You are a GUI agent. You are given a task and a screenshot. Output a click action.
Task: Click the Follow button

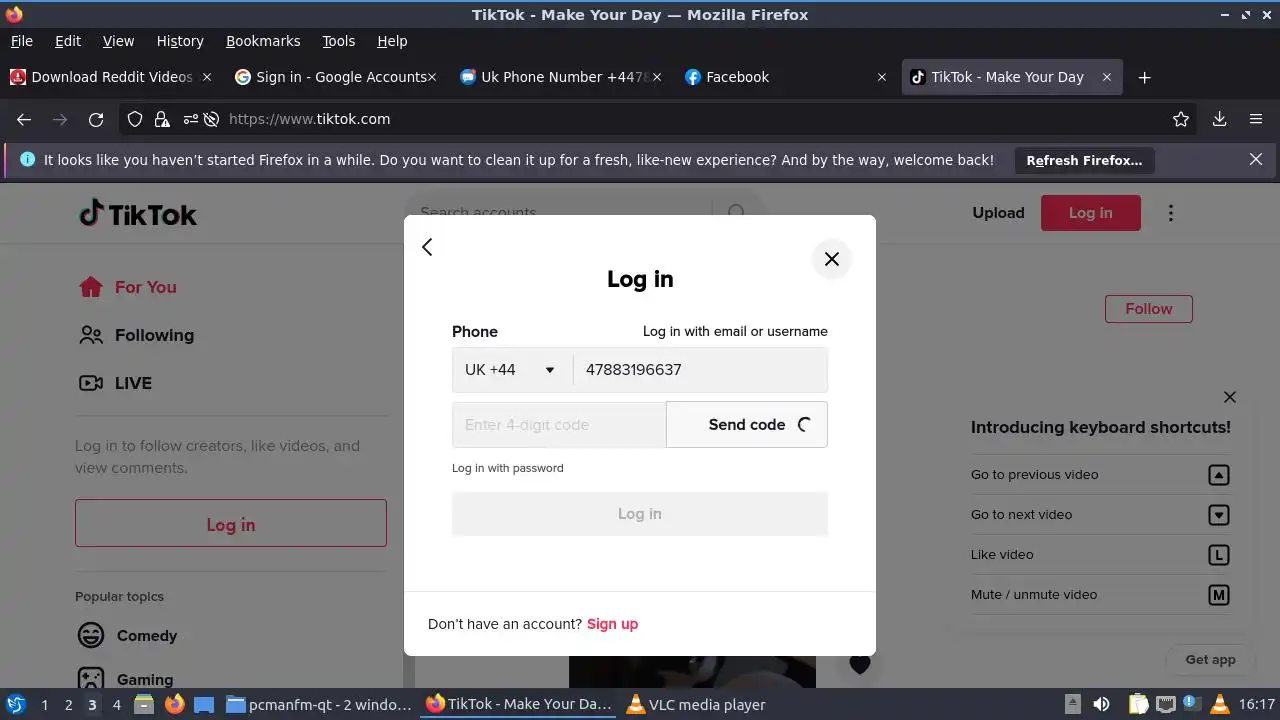[1149, 309]
